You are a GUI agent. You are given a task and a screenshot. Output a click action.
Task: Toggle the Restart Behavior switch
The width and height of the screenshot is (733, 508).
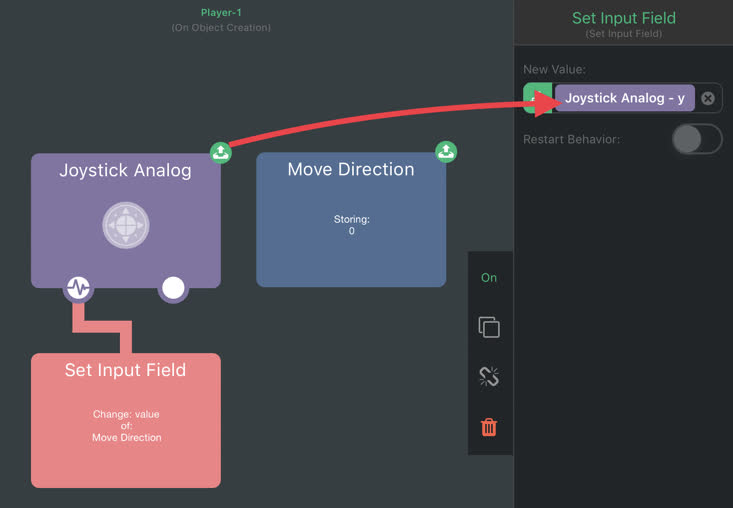[697, 139]
